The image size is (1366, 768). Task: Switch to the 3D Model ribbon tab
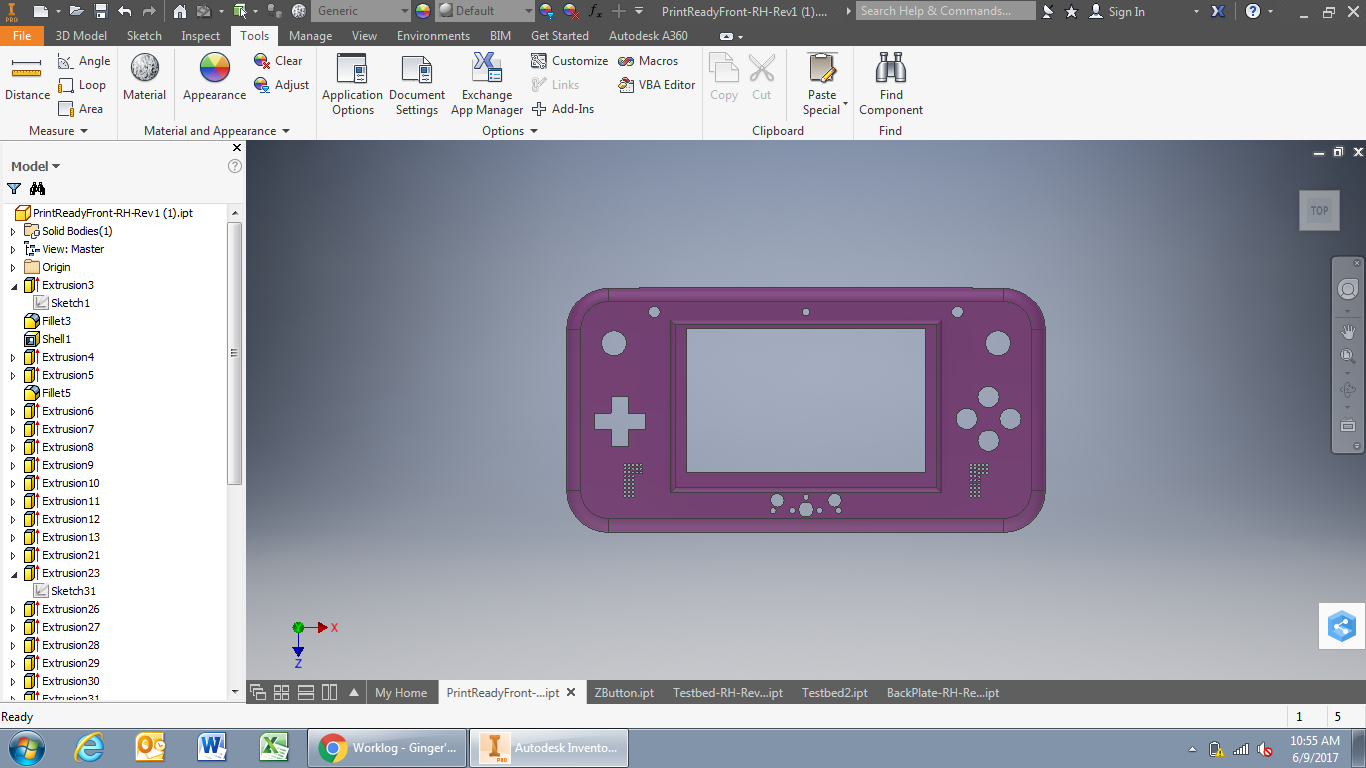pos(81,35)
